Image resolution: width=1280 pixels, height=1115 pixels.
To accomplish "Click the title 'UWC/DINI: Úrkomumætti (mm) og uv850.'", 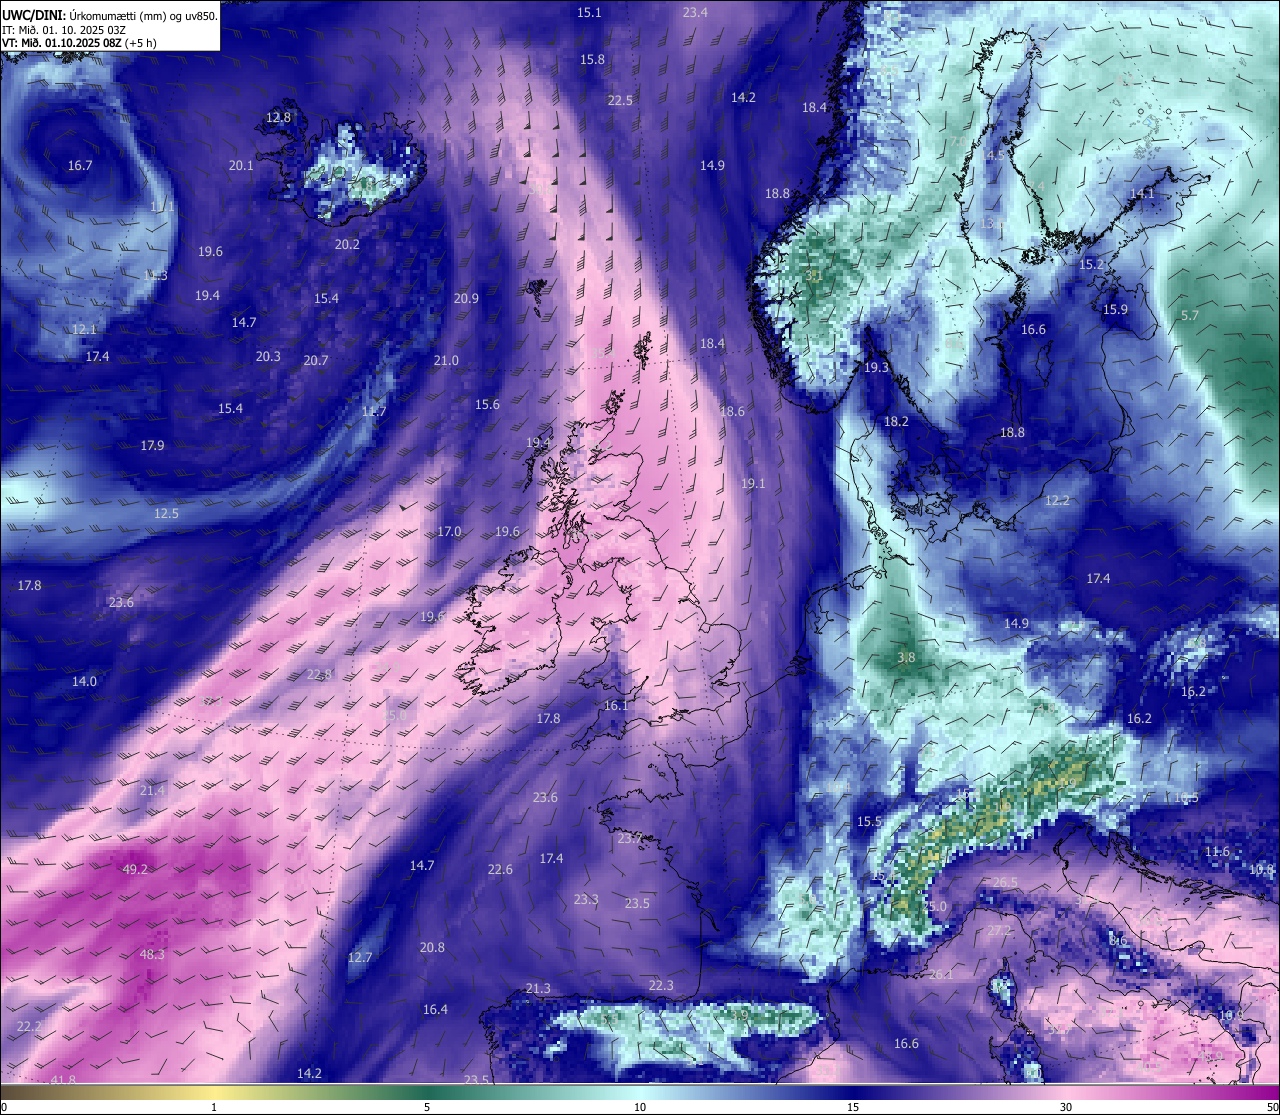I will click(x=110, y=15).
